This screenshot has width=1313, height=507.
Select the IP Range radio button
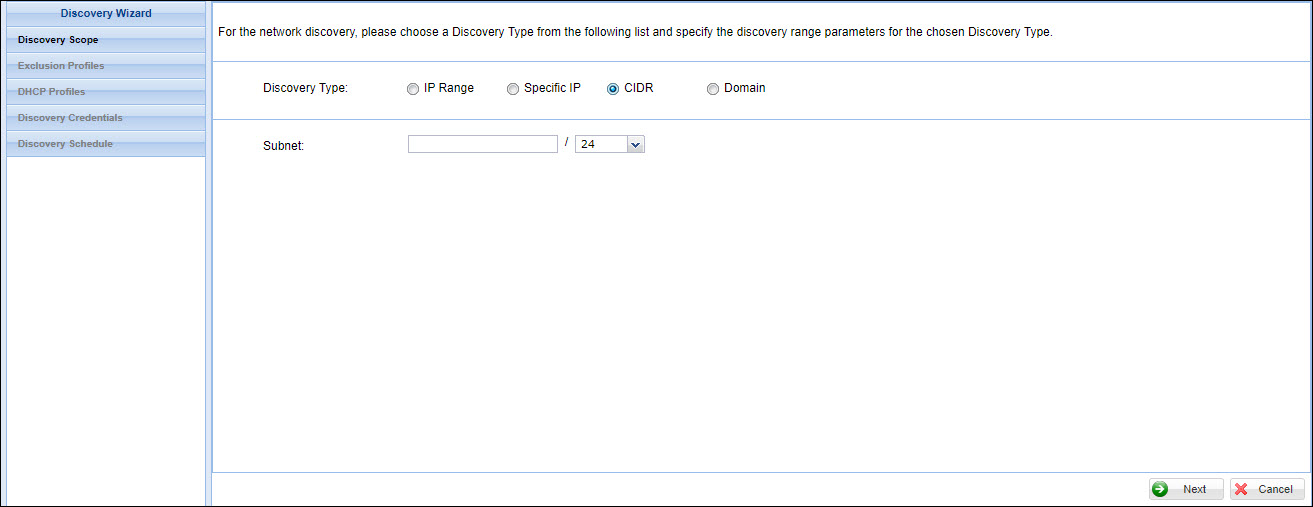tap(413, 89)
